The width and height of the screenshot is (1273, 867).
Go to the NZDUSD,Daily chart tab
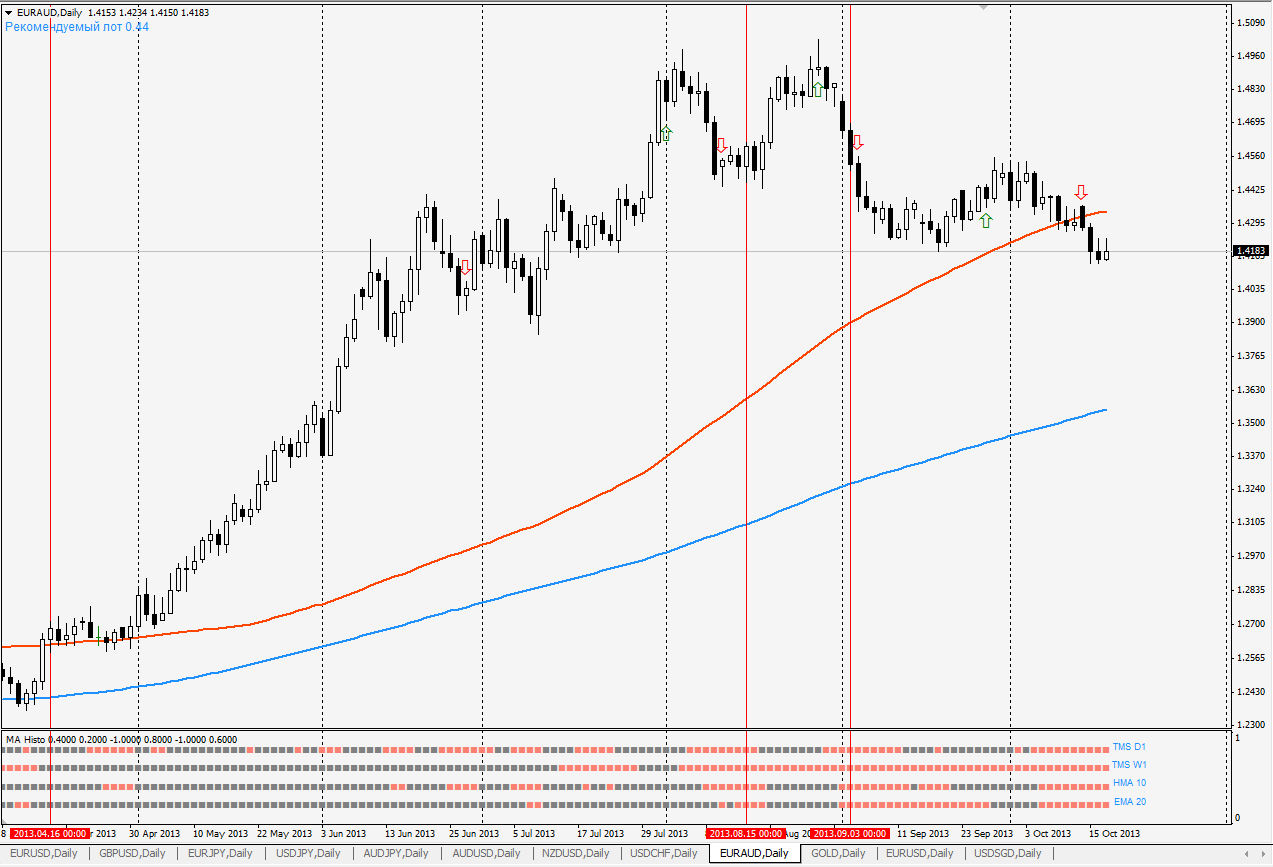point(576,853)
